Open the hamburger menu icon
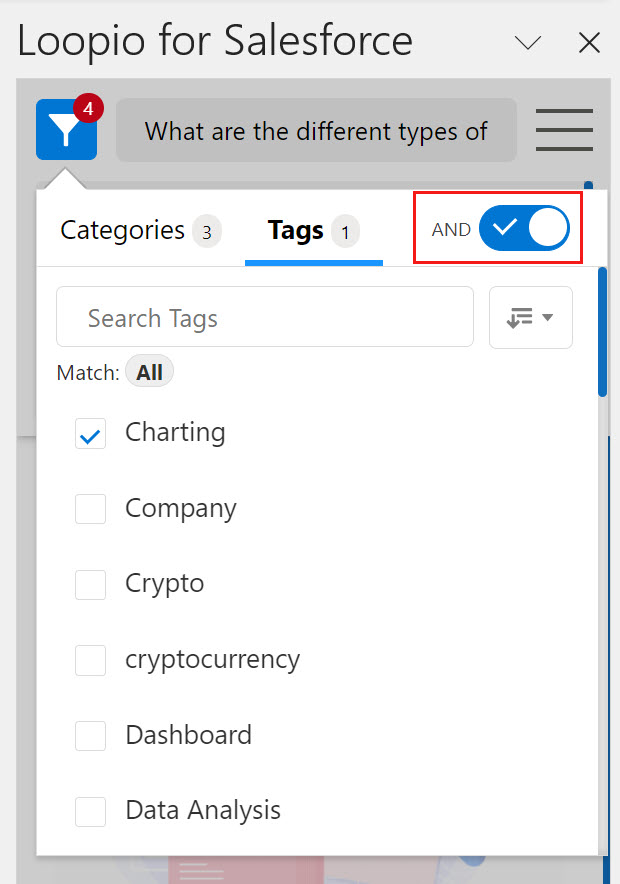 [564, 130]
